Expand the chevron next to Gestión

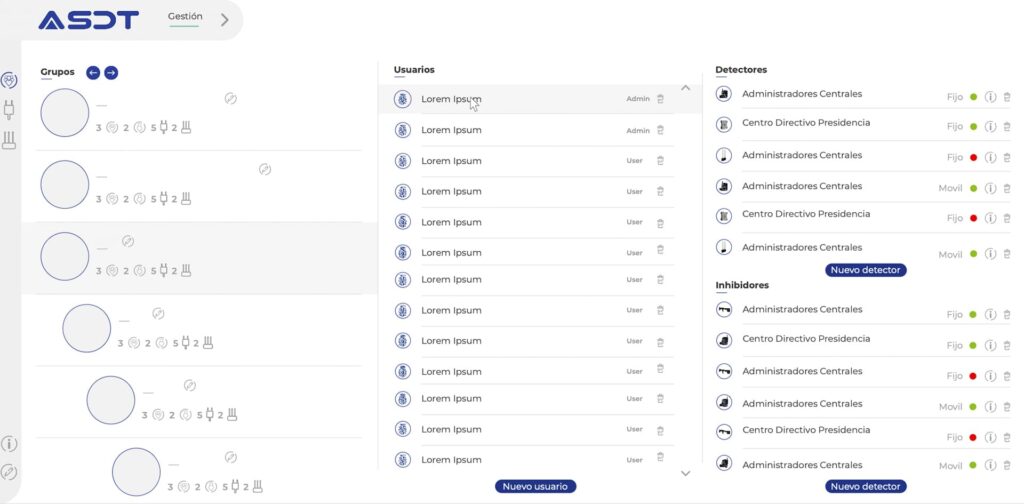tap(224, 19)
